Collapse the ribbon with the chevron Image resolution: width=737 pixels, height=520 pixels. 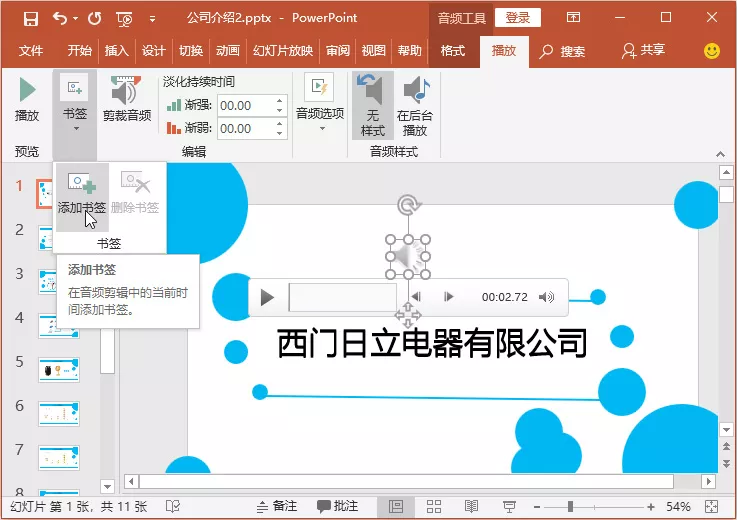pyautogui.click(x=720, y=154)
